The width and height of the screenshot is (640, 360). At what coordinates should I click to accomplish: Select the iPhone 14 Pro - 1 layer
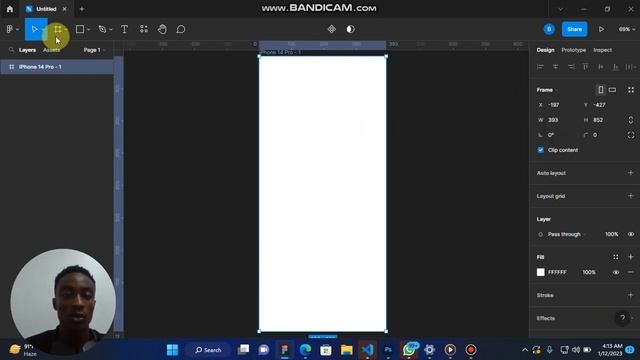(x=57, y=67)
